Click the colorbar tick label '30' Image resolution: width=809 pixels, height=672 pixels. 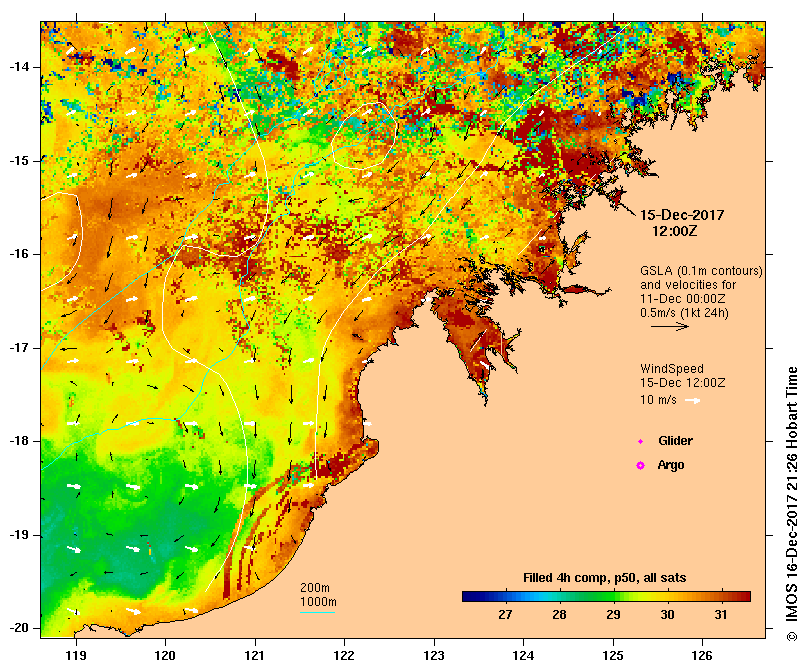(x=667, y=615)
